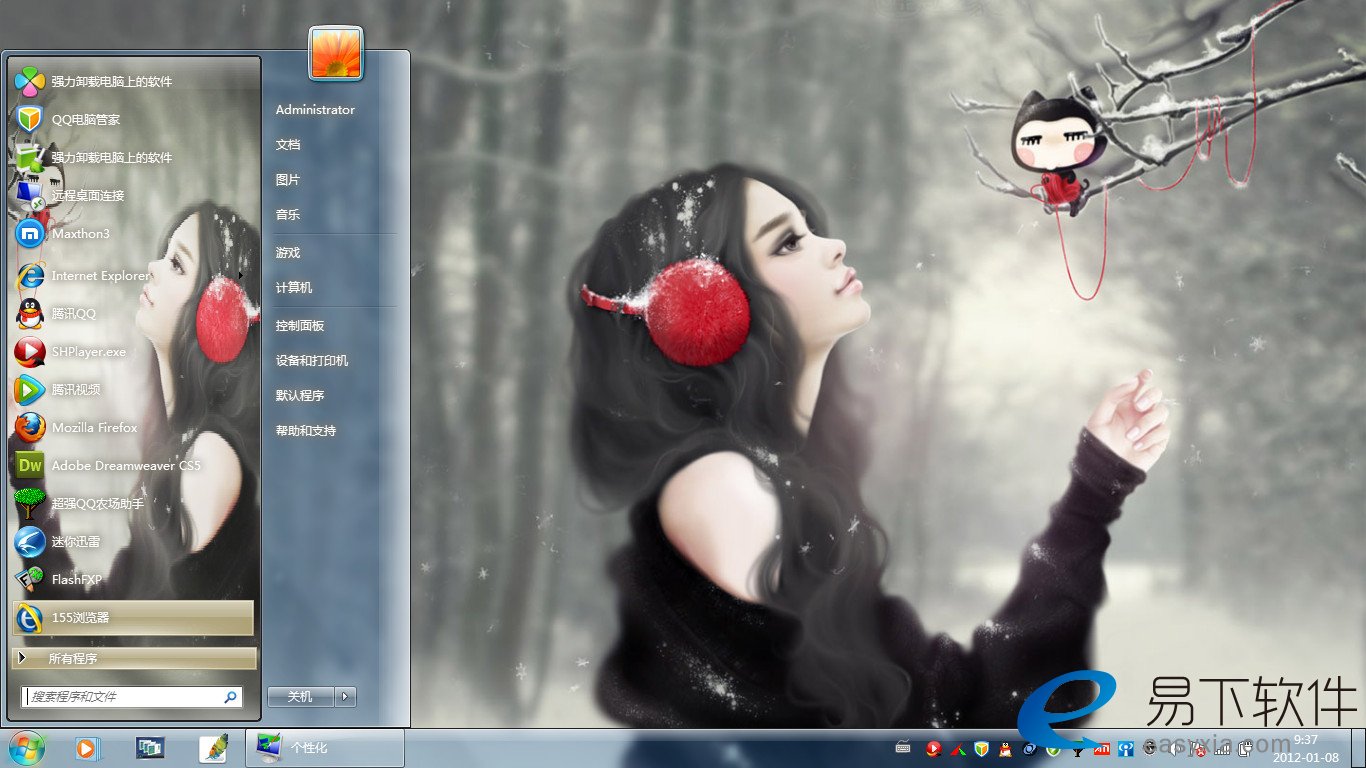Start Mozilla Firefox
This screenshot has width=1366, height=768.
point(94,427)
